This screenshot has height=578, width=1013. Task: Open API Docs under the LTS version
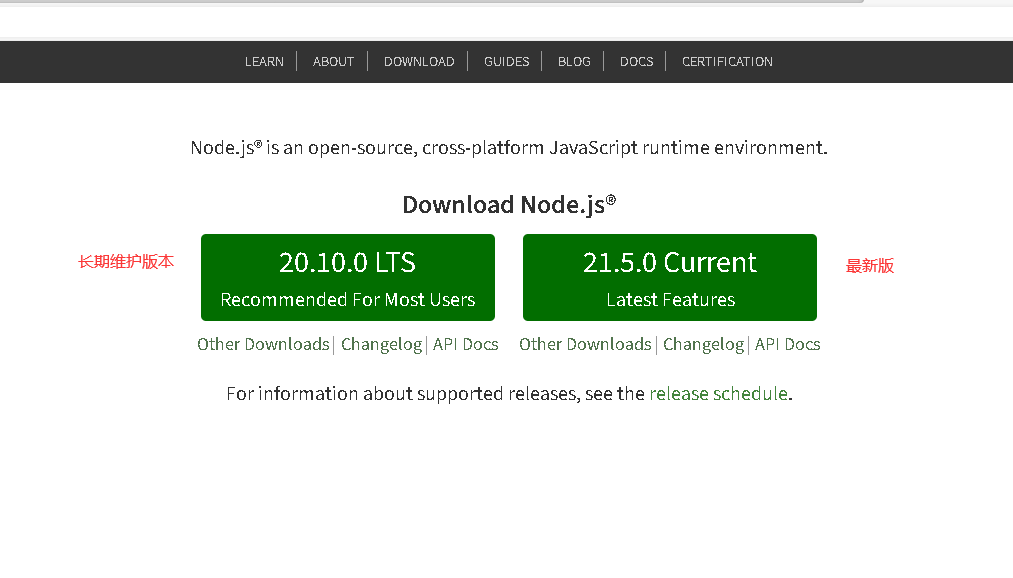pyautogui.click(x=466, y=344)
